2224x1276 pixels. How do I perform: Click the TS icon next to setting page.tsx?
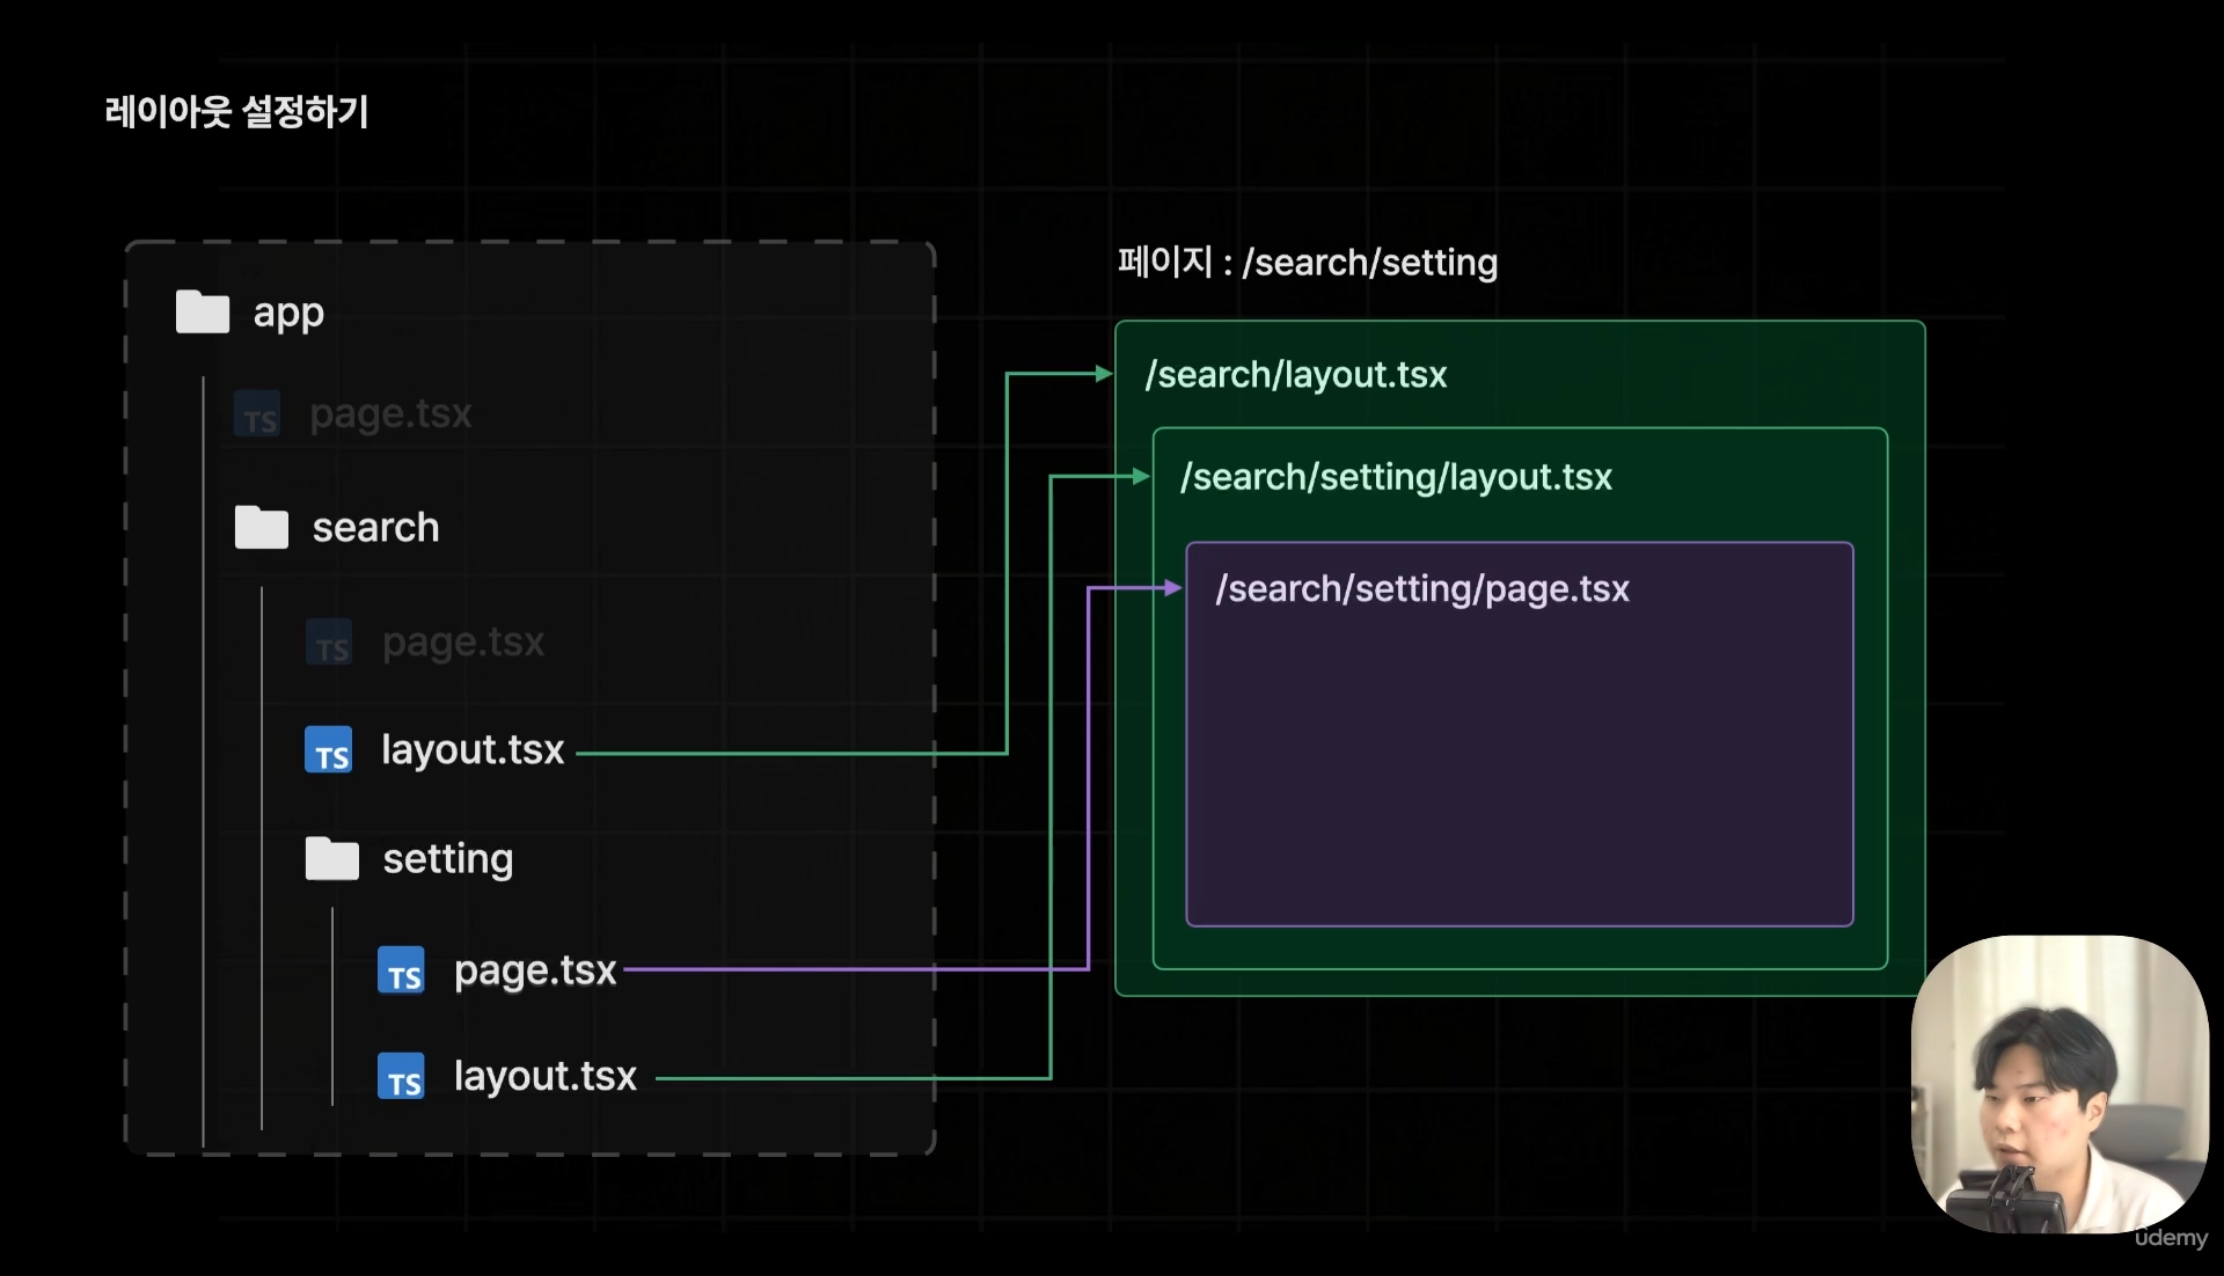click(x=401, y=971)
